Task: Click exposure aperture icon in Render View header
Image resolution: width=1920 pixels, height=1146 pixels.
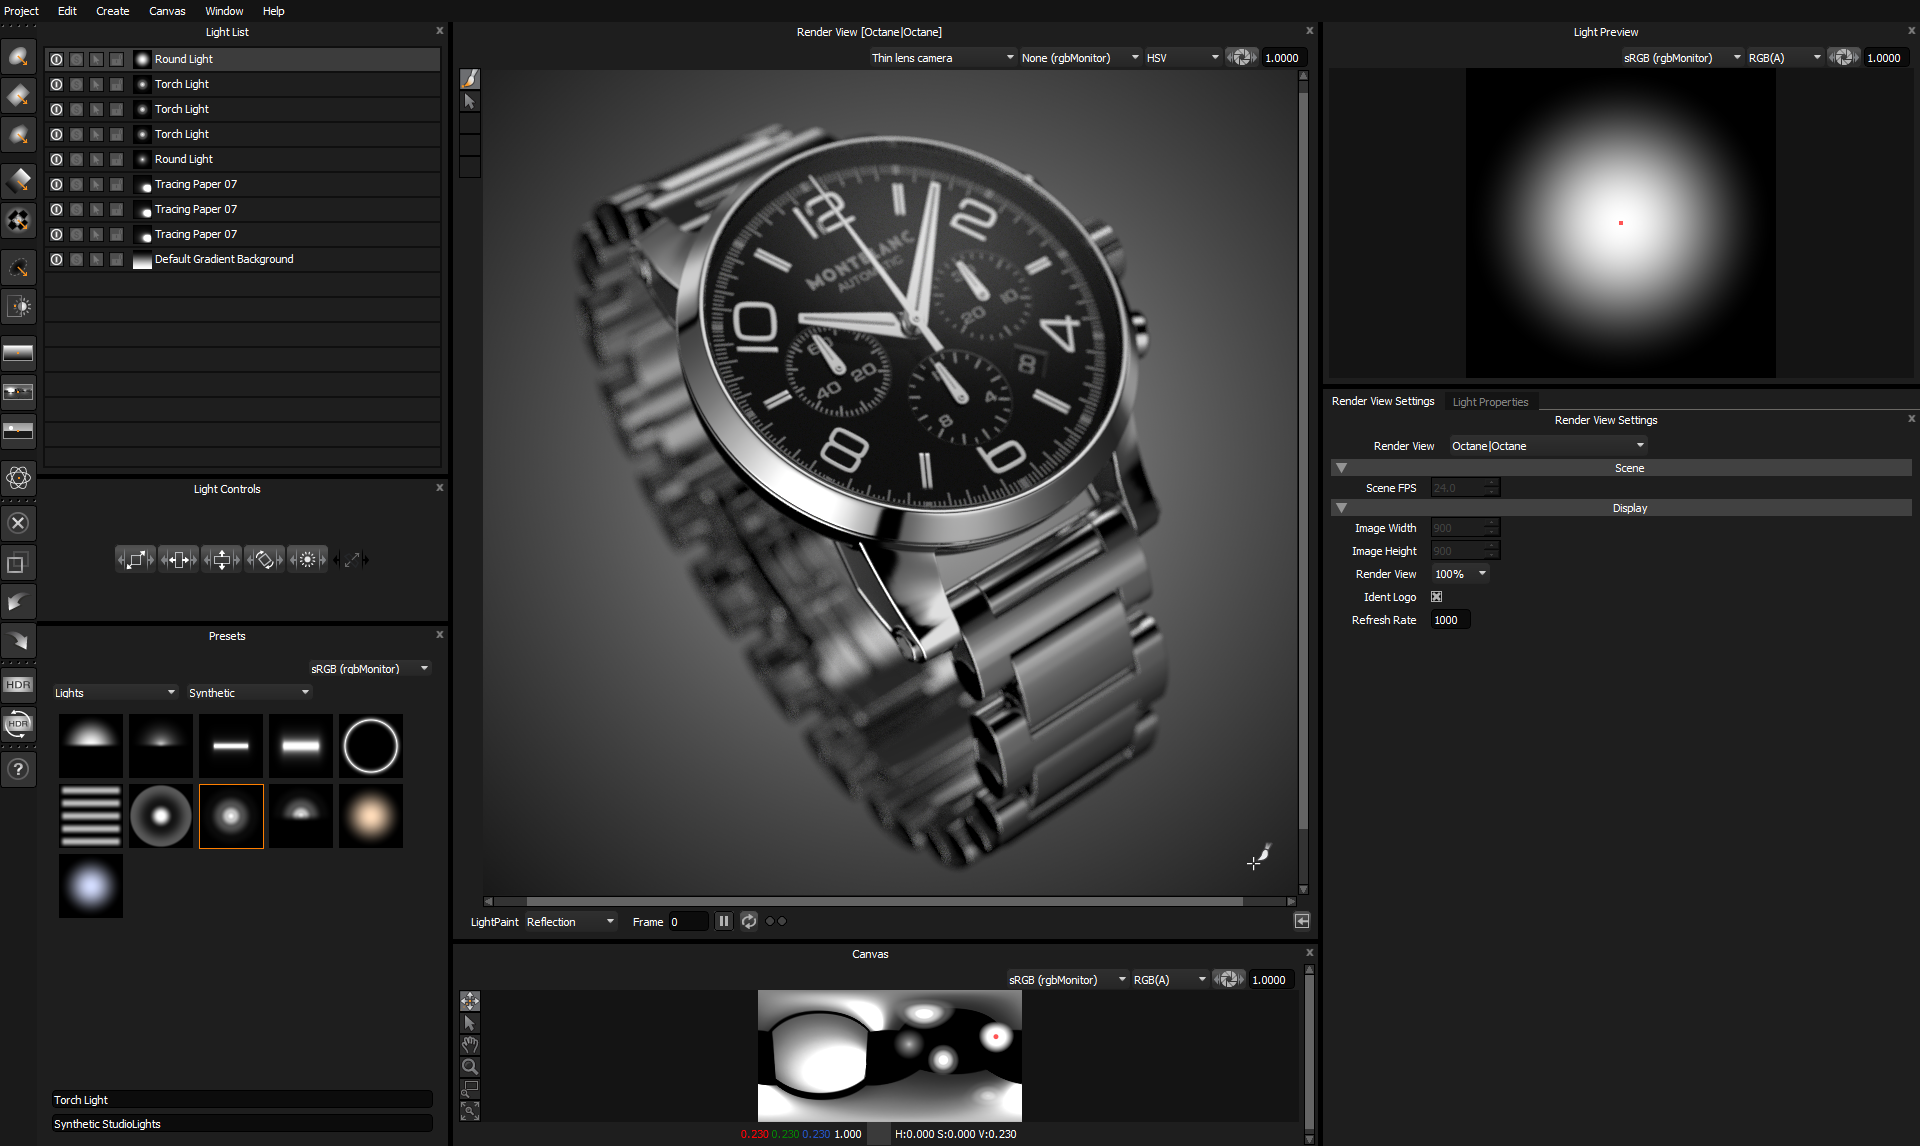Action: (1242, 58)
